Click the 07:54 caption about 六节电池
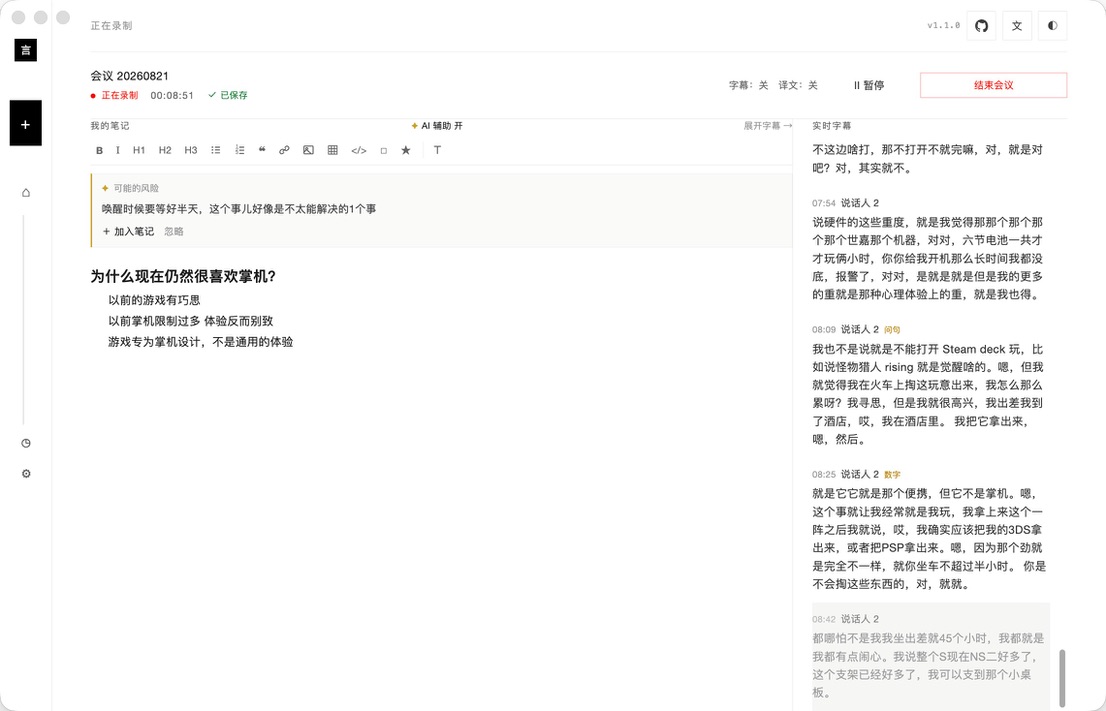The width and height of the screenshot is (1106, 711). (x=928, y=258)
